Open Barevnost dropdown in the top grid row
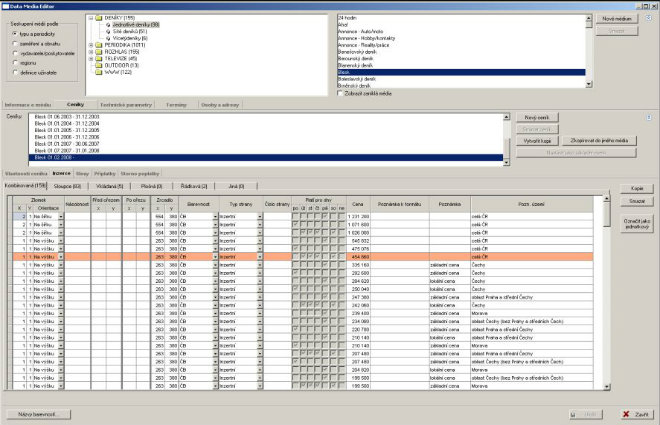 click(215, 216)
